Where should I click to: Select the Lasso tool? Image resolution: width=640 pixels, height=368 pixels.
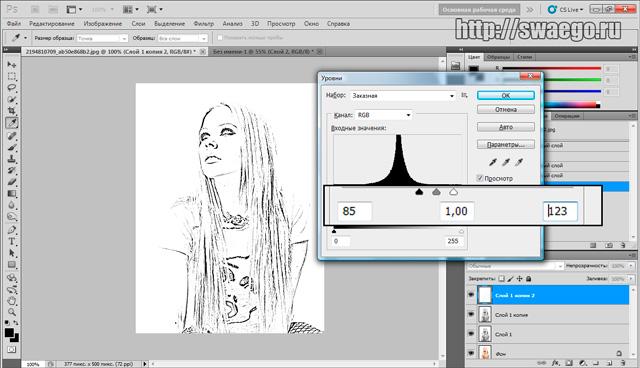11,88
